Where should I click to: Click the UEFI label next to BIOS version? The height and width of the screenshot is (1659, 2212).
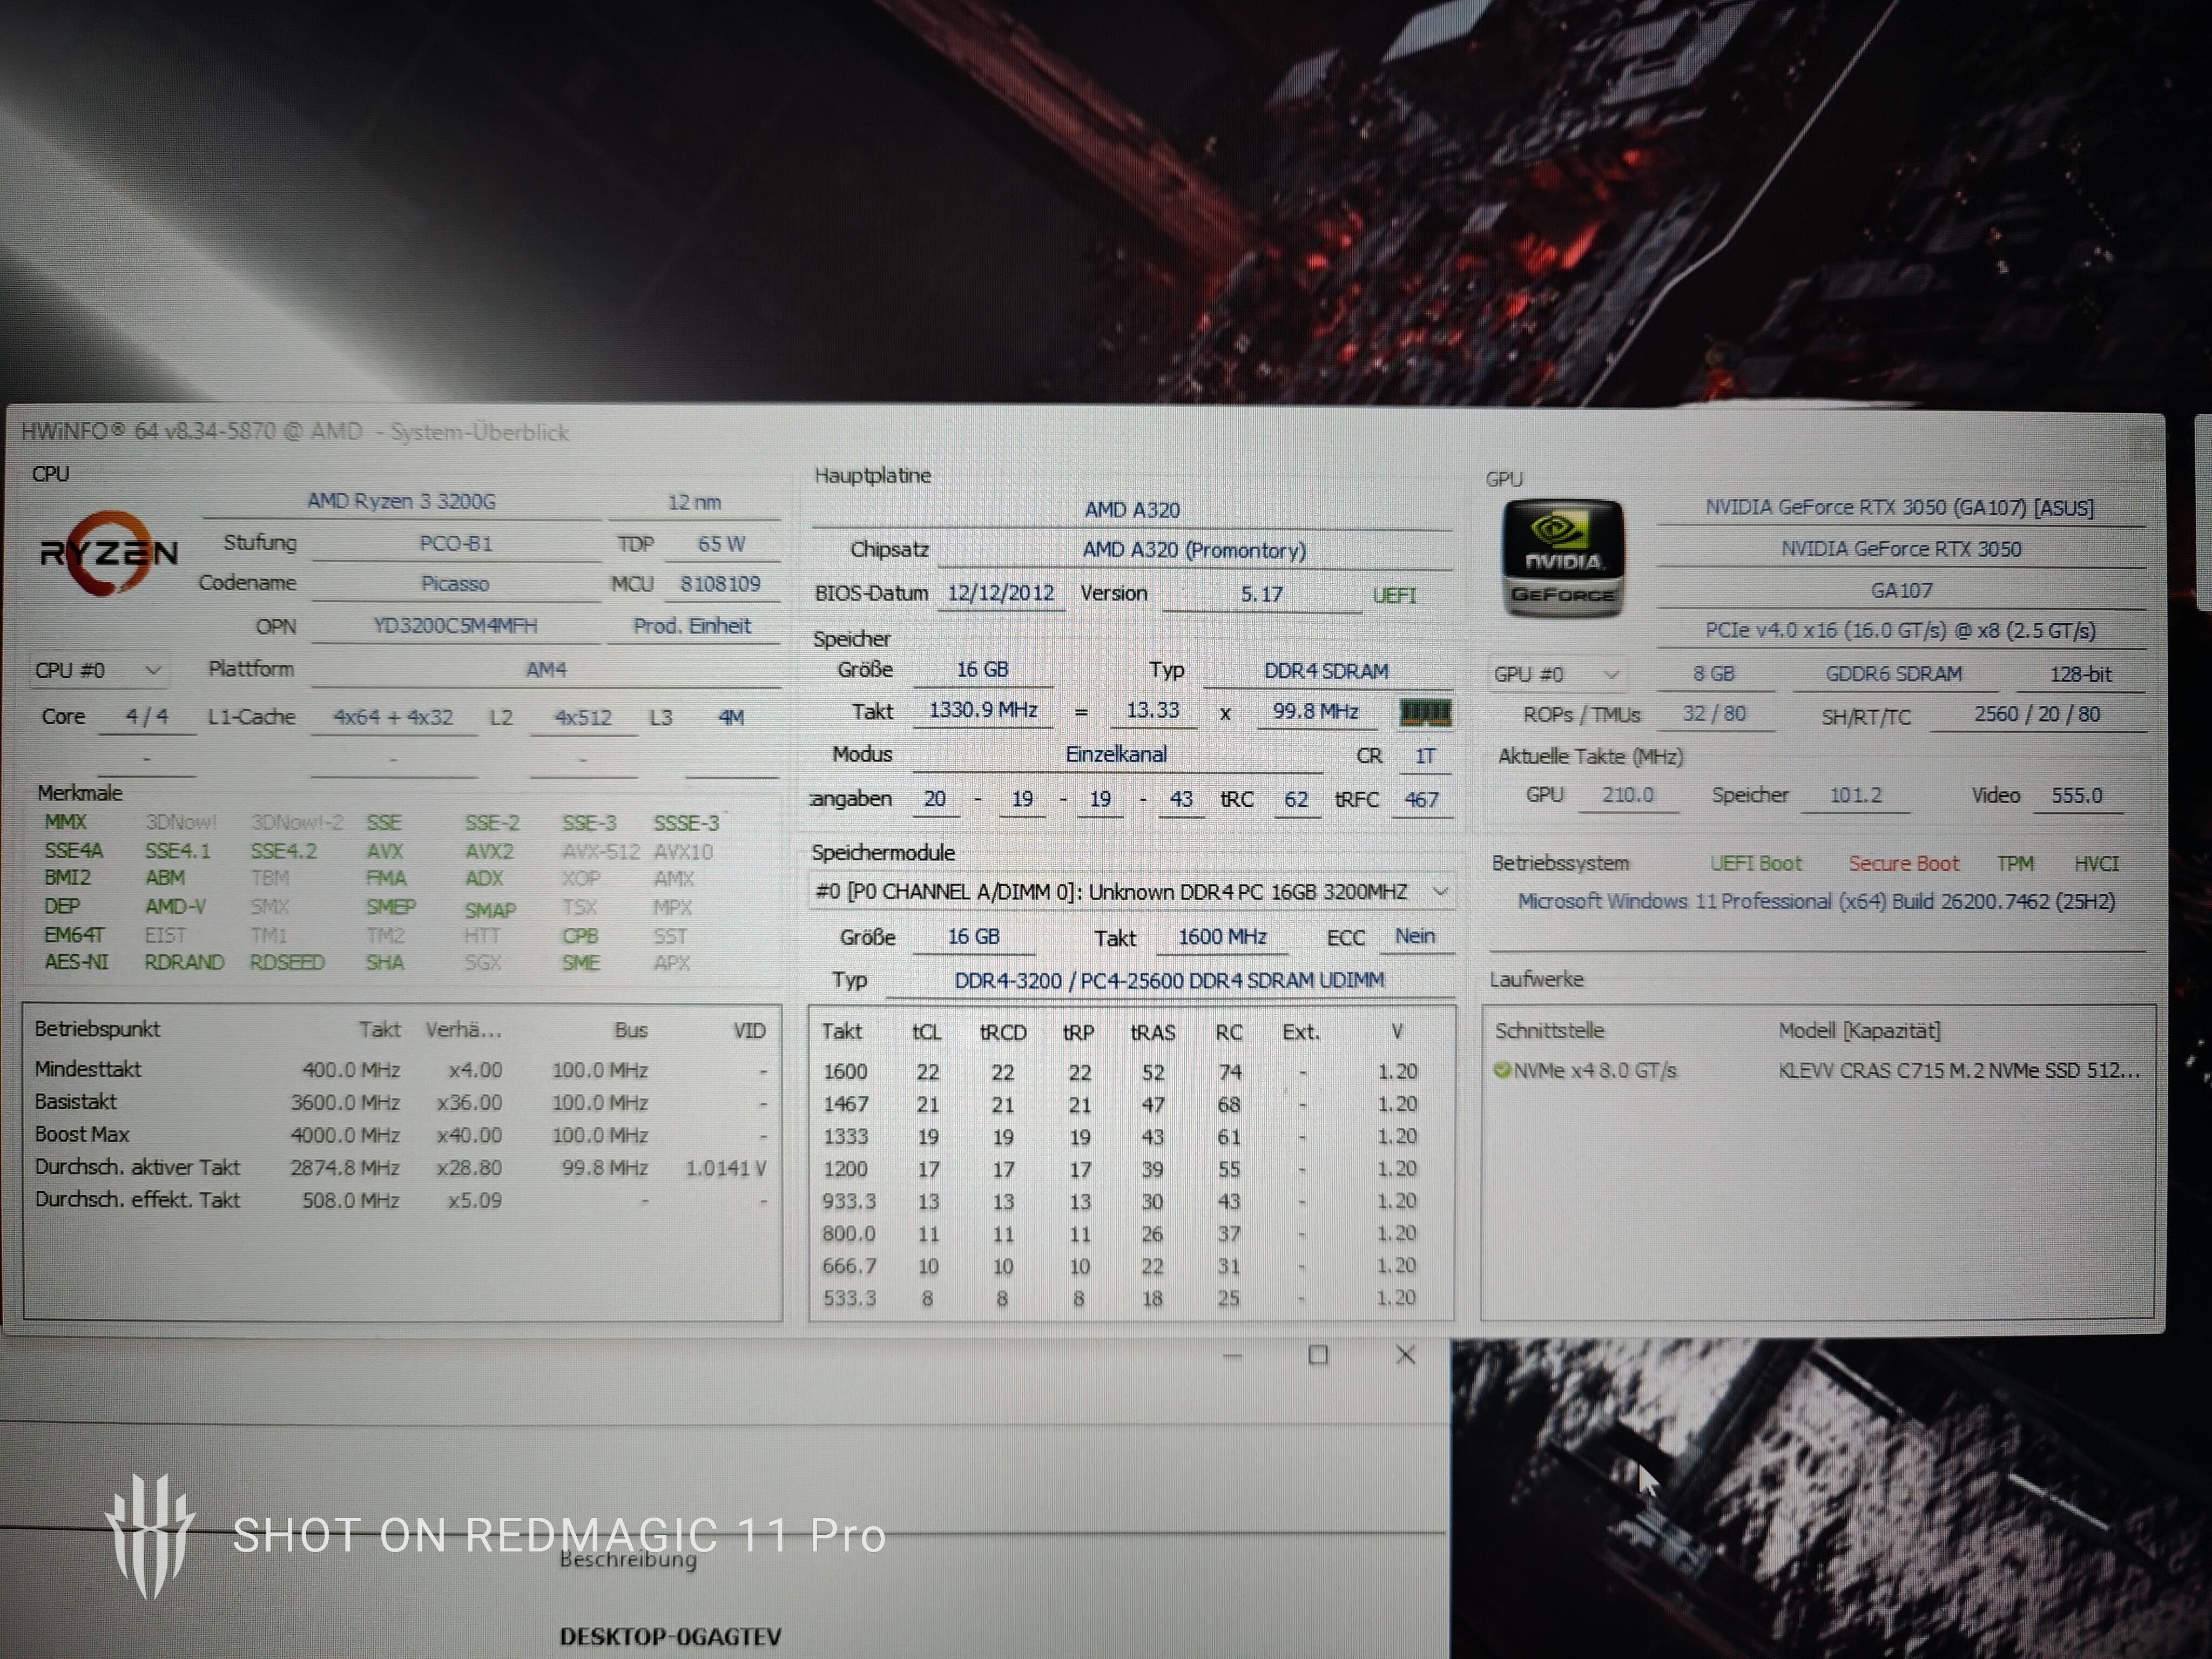pos(1394,596)
